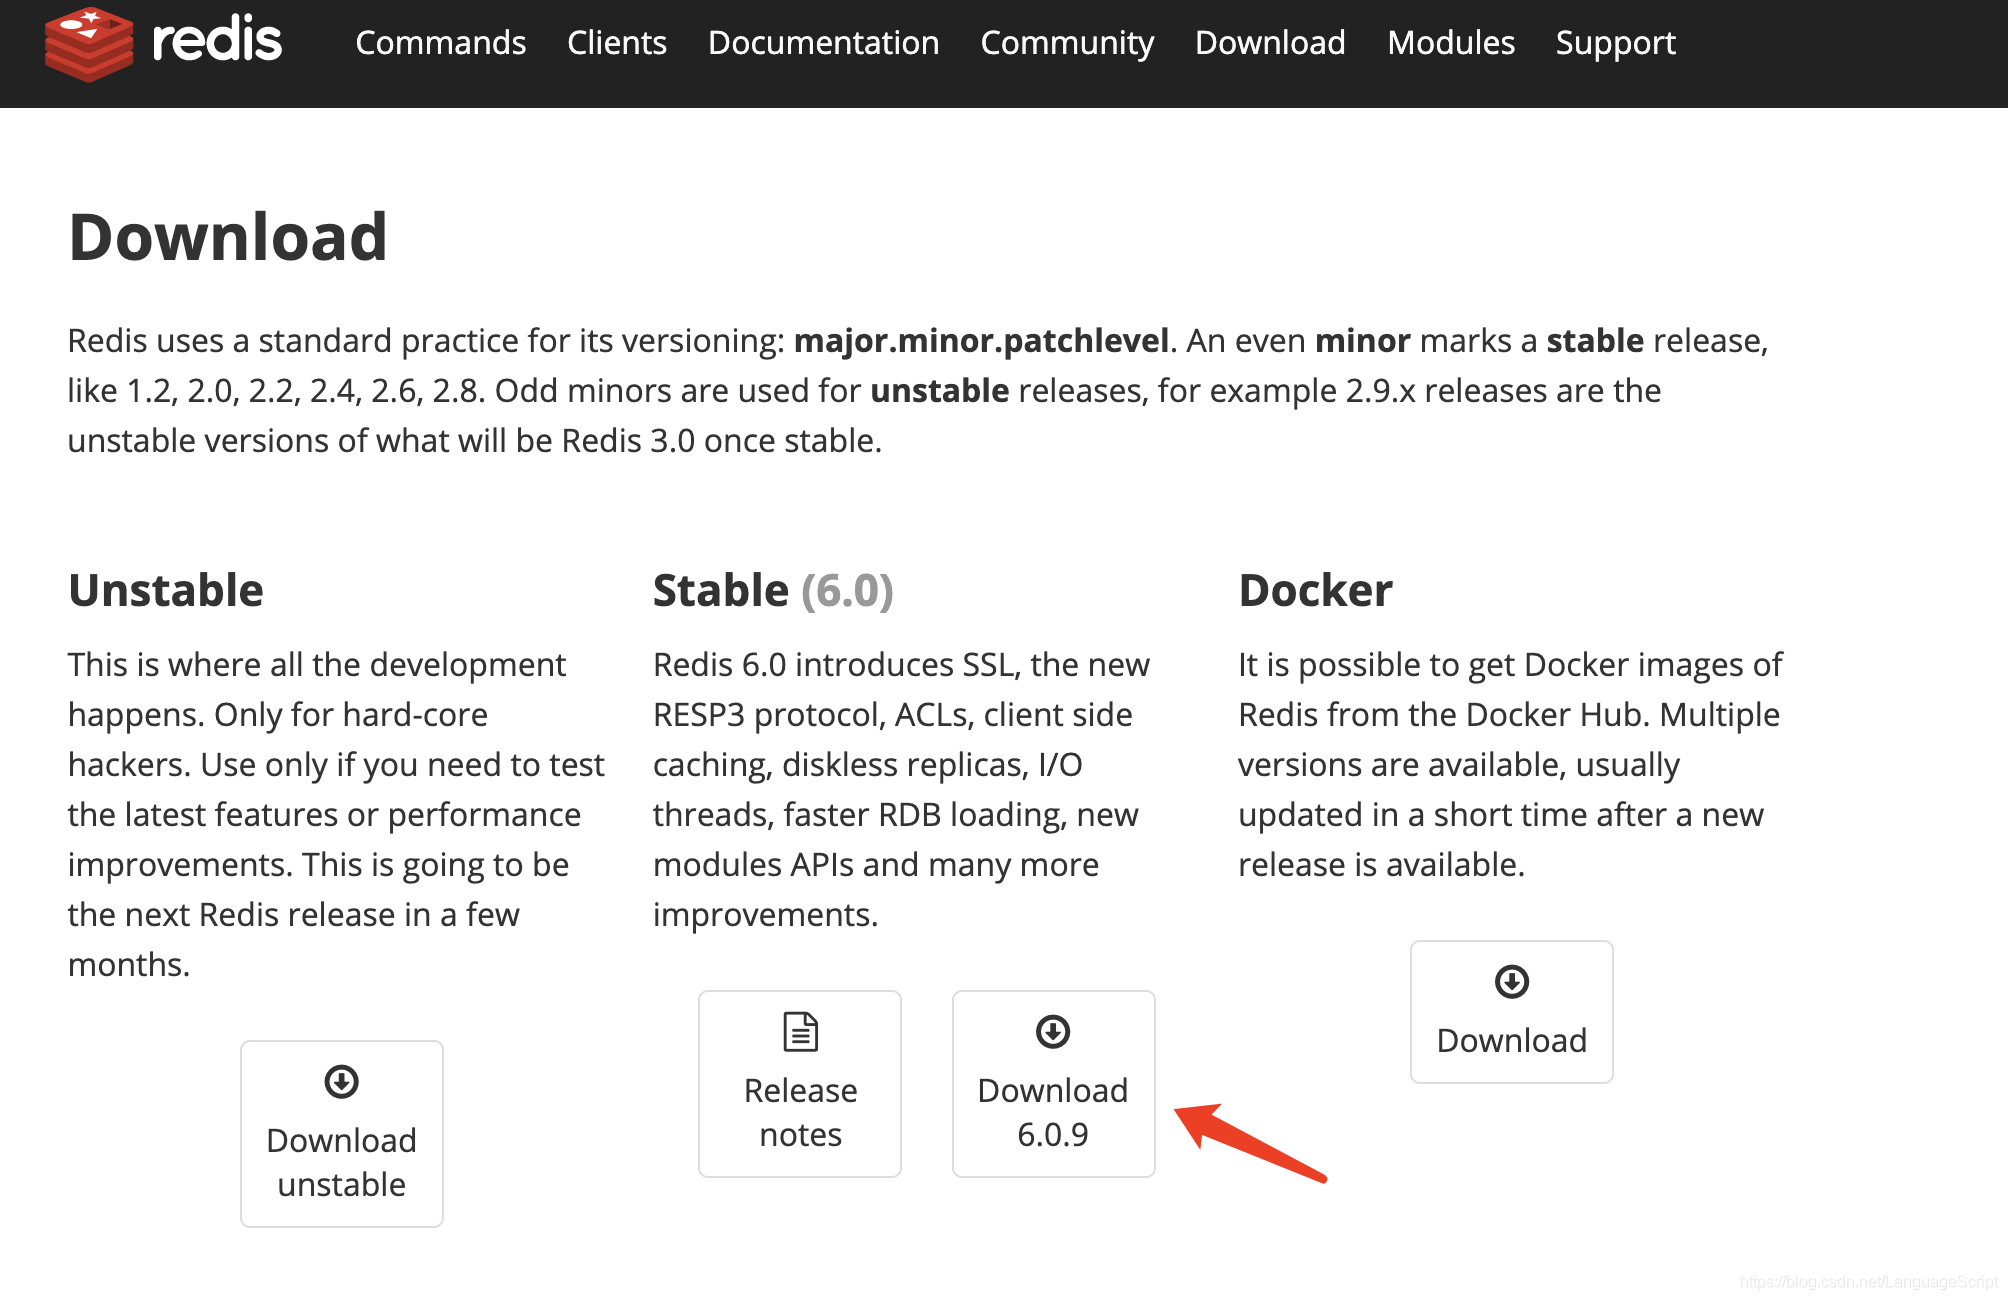Click the Docker section heading
This screenshot has width=2008, height=1300.
[1314, 590]
